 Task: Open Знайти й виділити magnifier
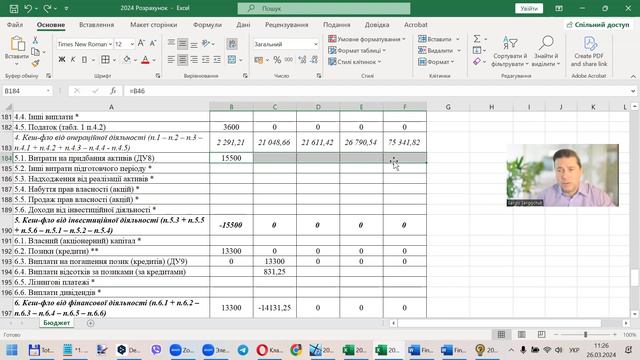coord(546,51)
